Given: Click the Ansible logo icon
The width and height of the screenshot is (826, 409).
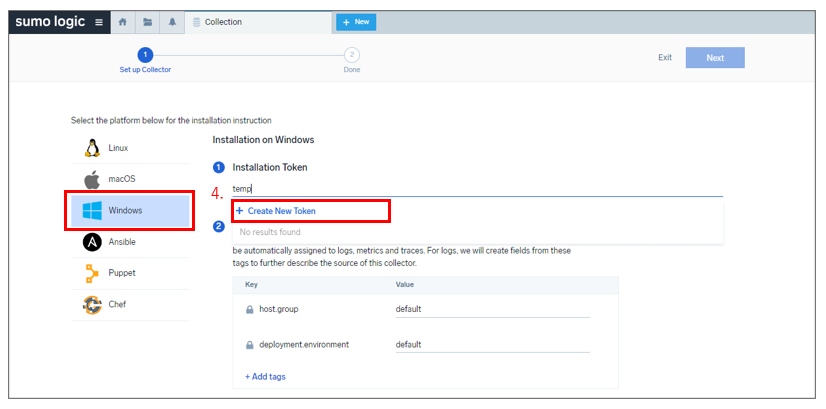Looking at the screenshot, I should [92, 242].
